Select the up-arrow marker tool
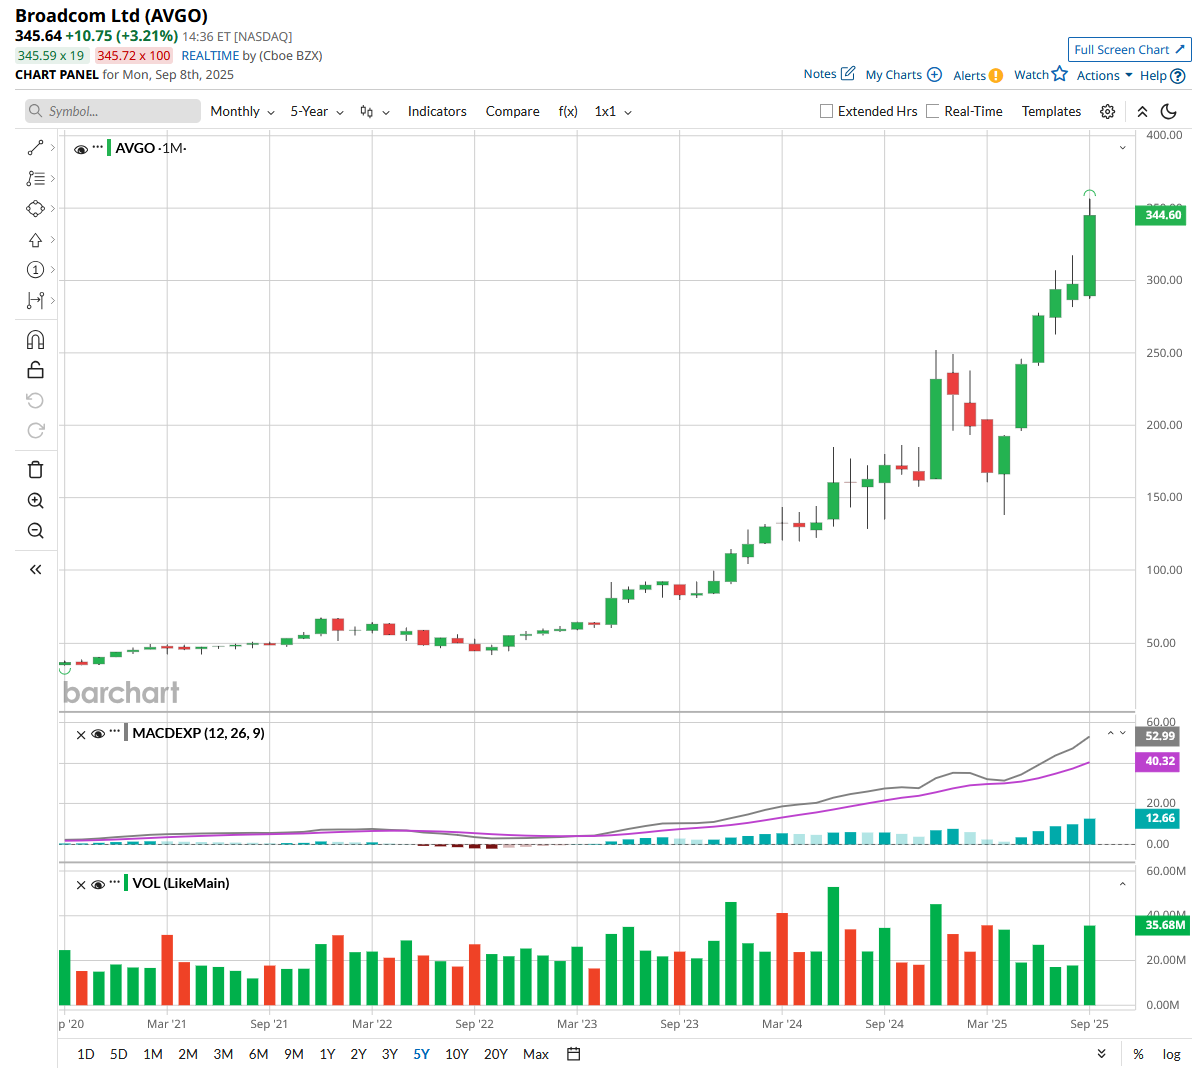 tap(35, 240)
